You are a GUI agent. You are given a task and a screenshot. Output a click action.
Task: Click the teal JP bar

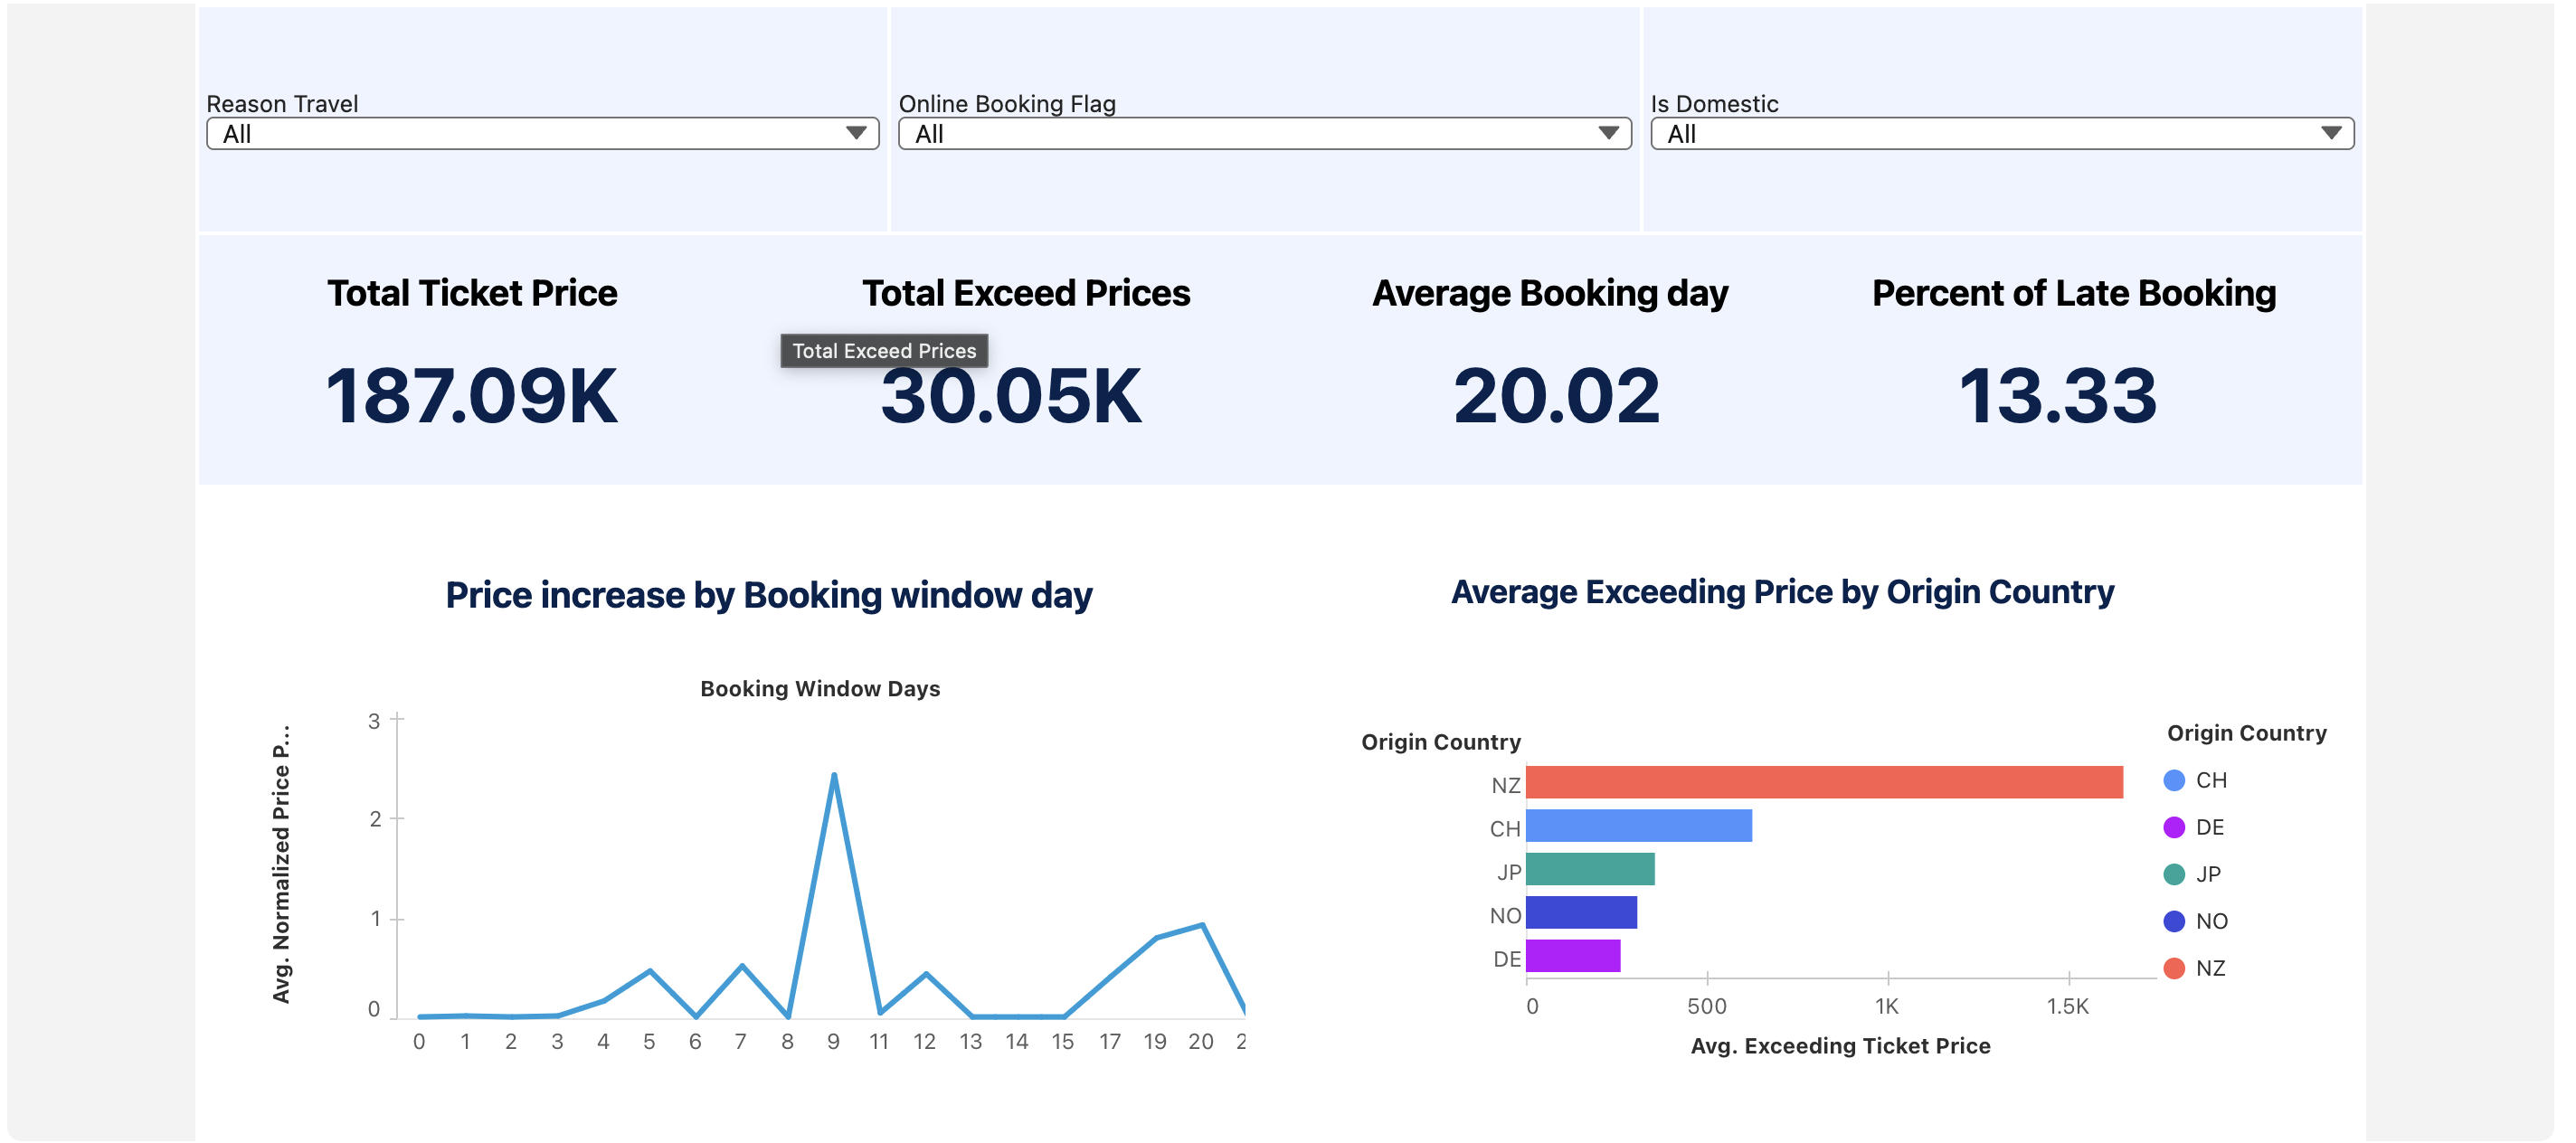click(1589, 870)
